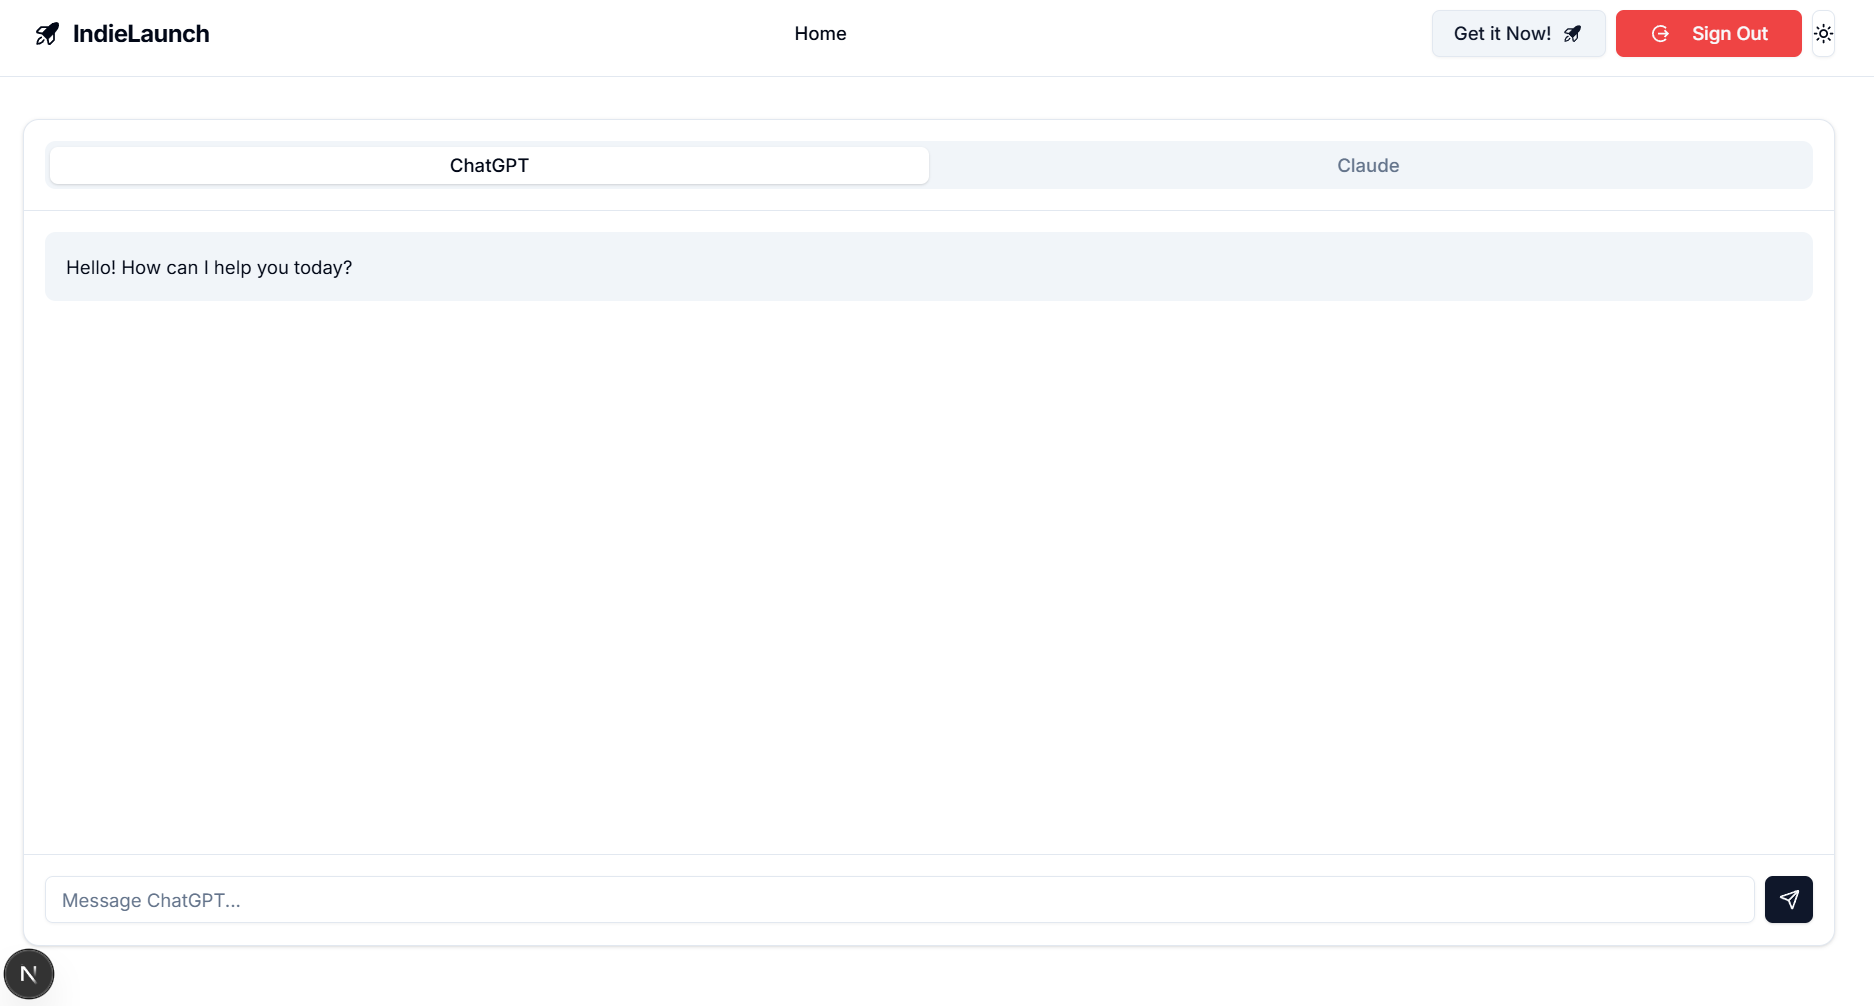The height and width of the screenshot is (1006, 1874).
Task: Open the Next.js dev tools badge
Action: tap(29, 974)
